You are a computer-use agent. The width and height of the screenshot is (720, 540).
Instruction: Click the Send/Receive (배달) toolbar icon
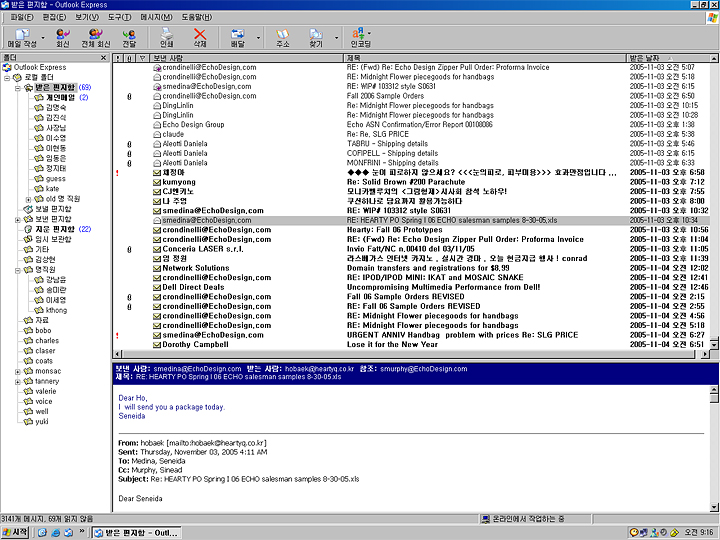(237, 38)
